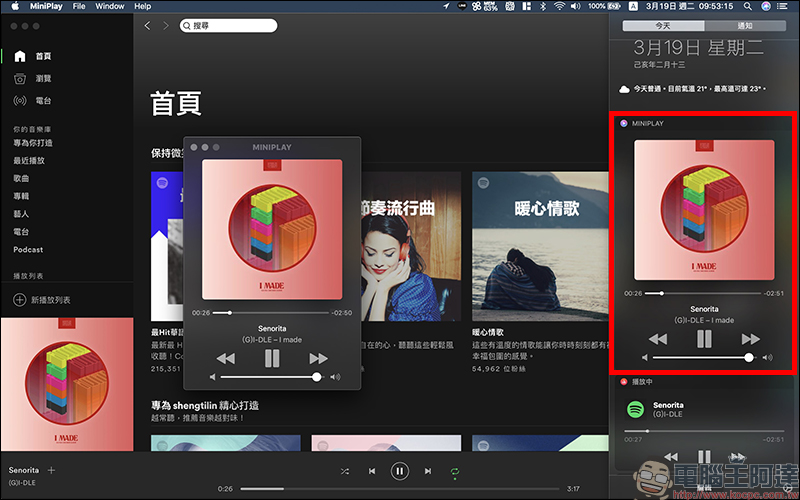Click the Senorita song title in bottom bar
This screenshot has height=500, width=800.
click(23, 470)
